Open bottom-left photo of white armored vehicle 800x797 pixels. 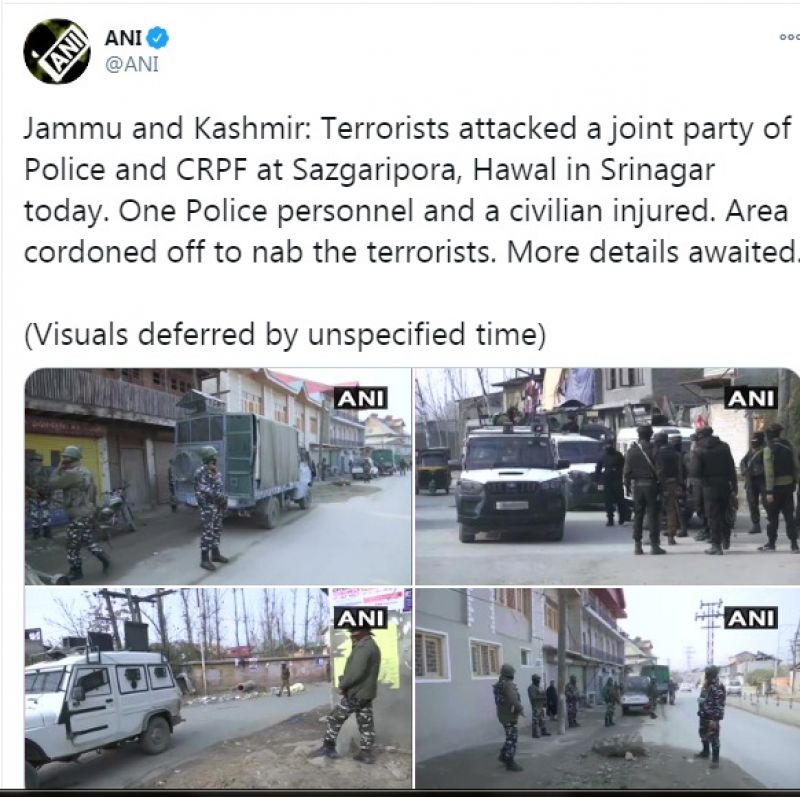(x=218, y=688)
